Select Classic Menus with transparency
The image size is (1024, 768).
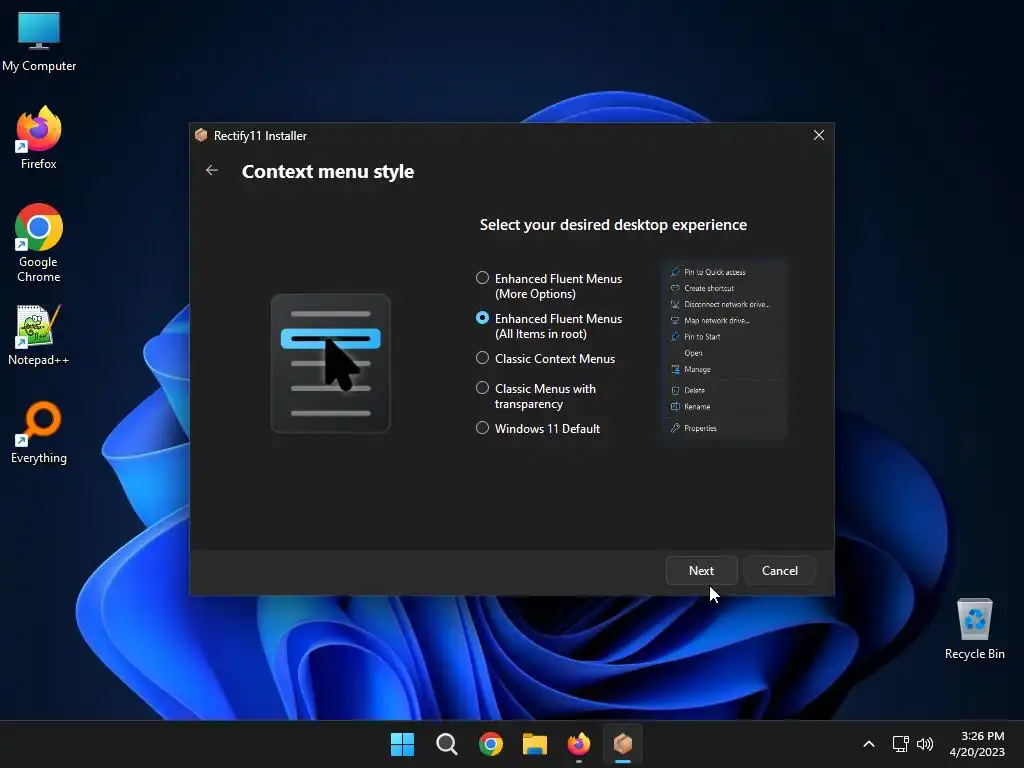(536, 396)
